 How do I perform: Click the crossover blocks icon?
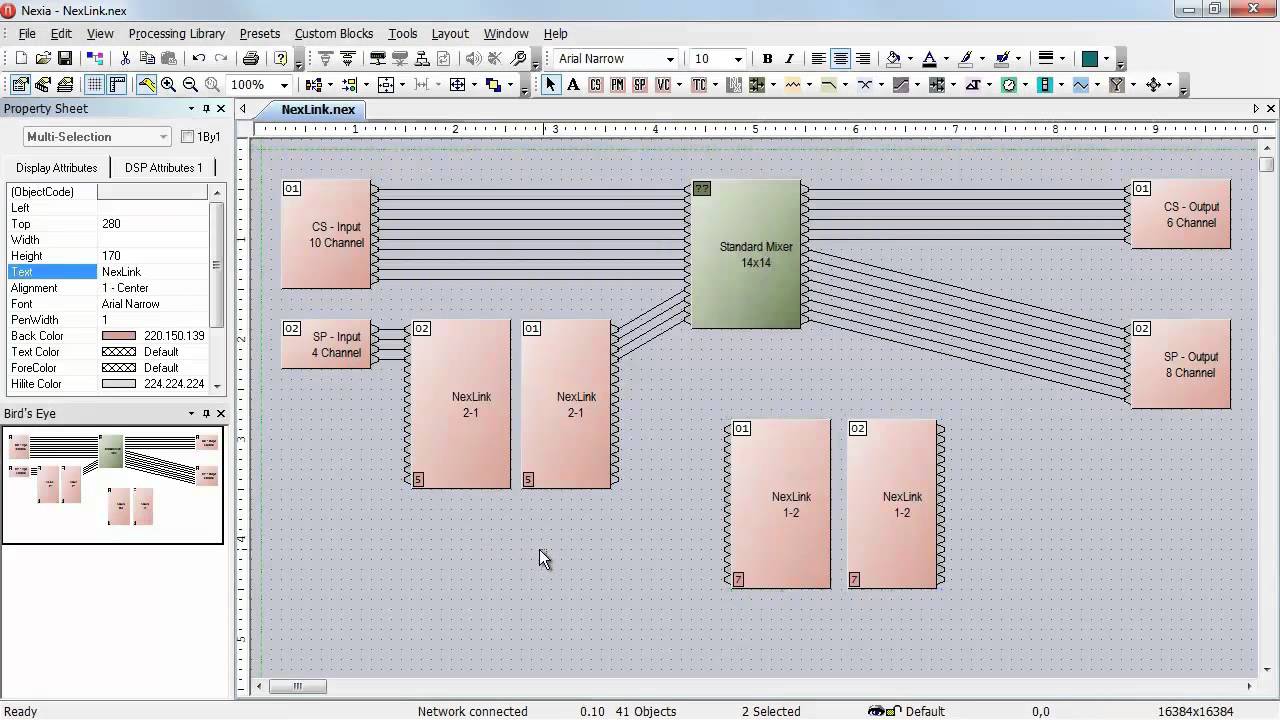click(865, 85)
